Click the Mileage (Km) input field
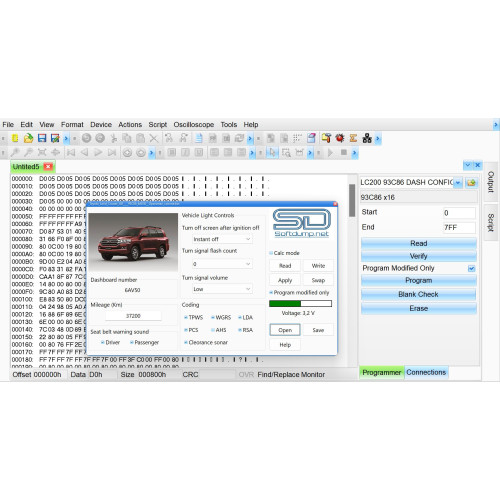The width and height of the screenshot is (500, 500). point(133,316)
